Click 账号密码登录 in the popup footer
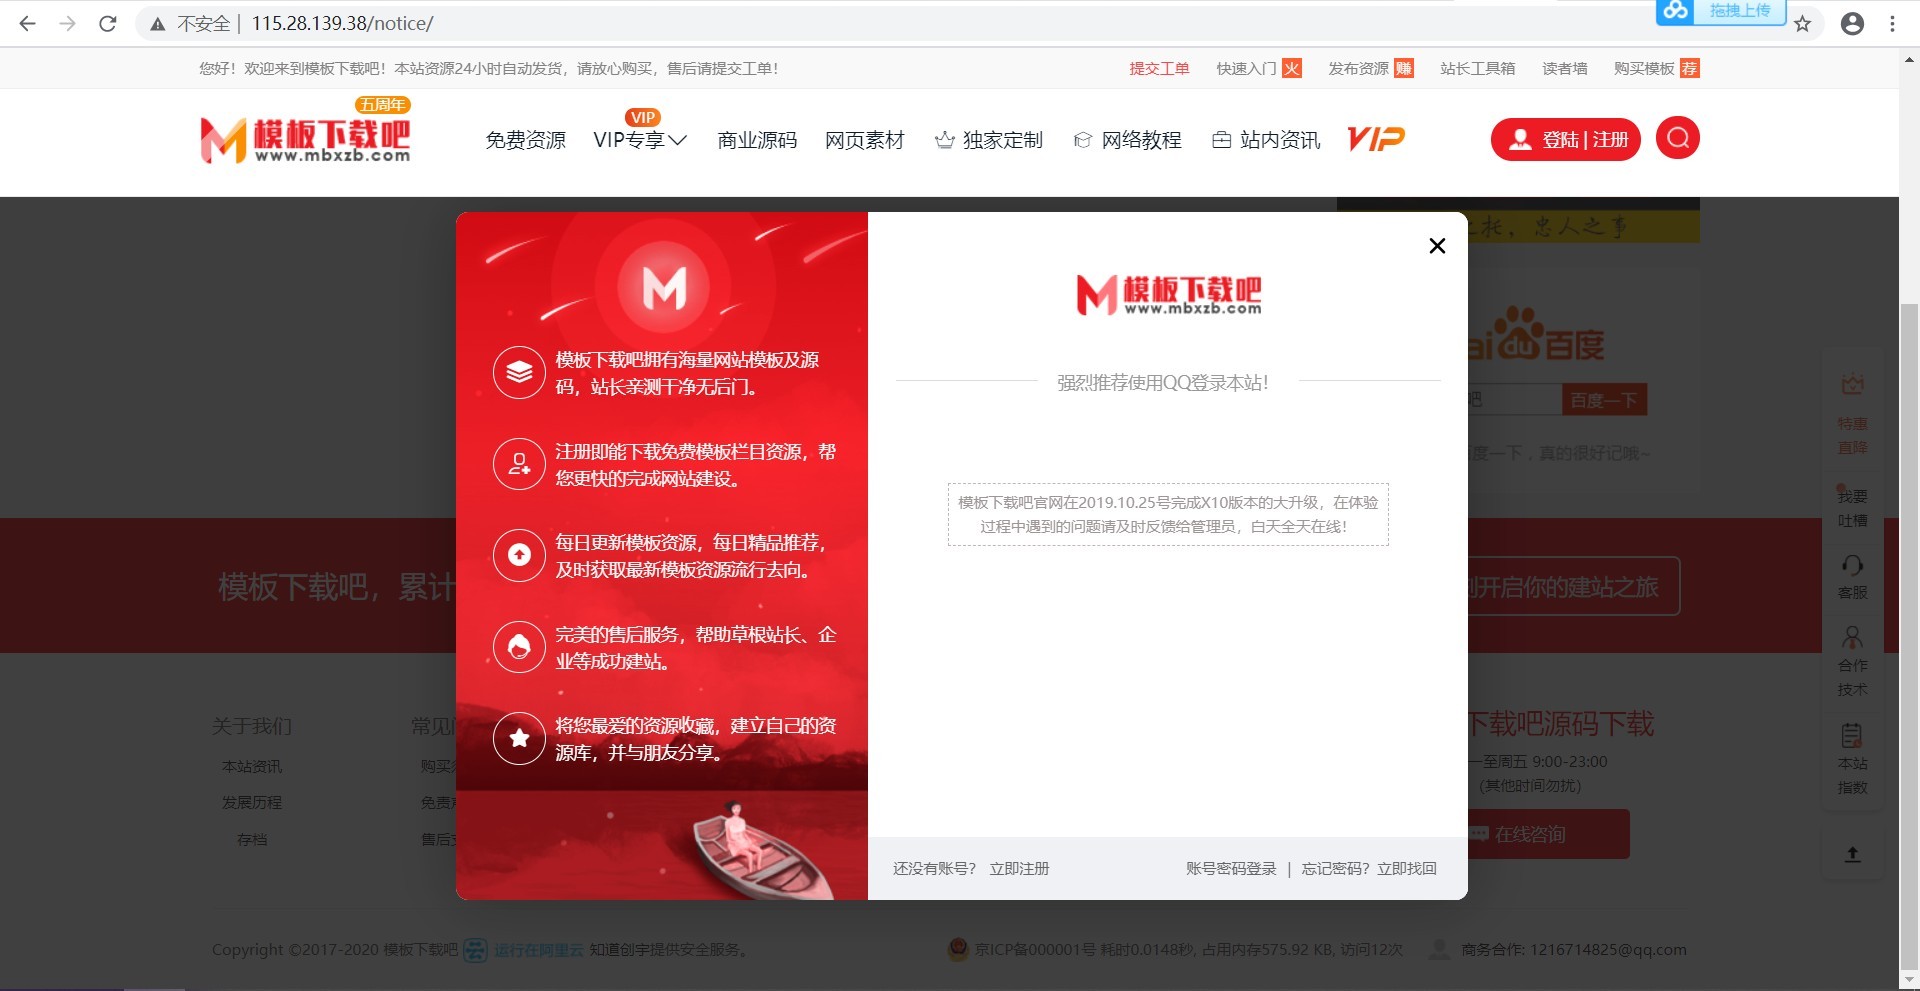The width and height of the screenshot is (1920, 991). point(1231,868)
